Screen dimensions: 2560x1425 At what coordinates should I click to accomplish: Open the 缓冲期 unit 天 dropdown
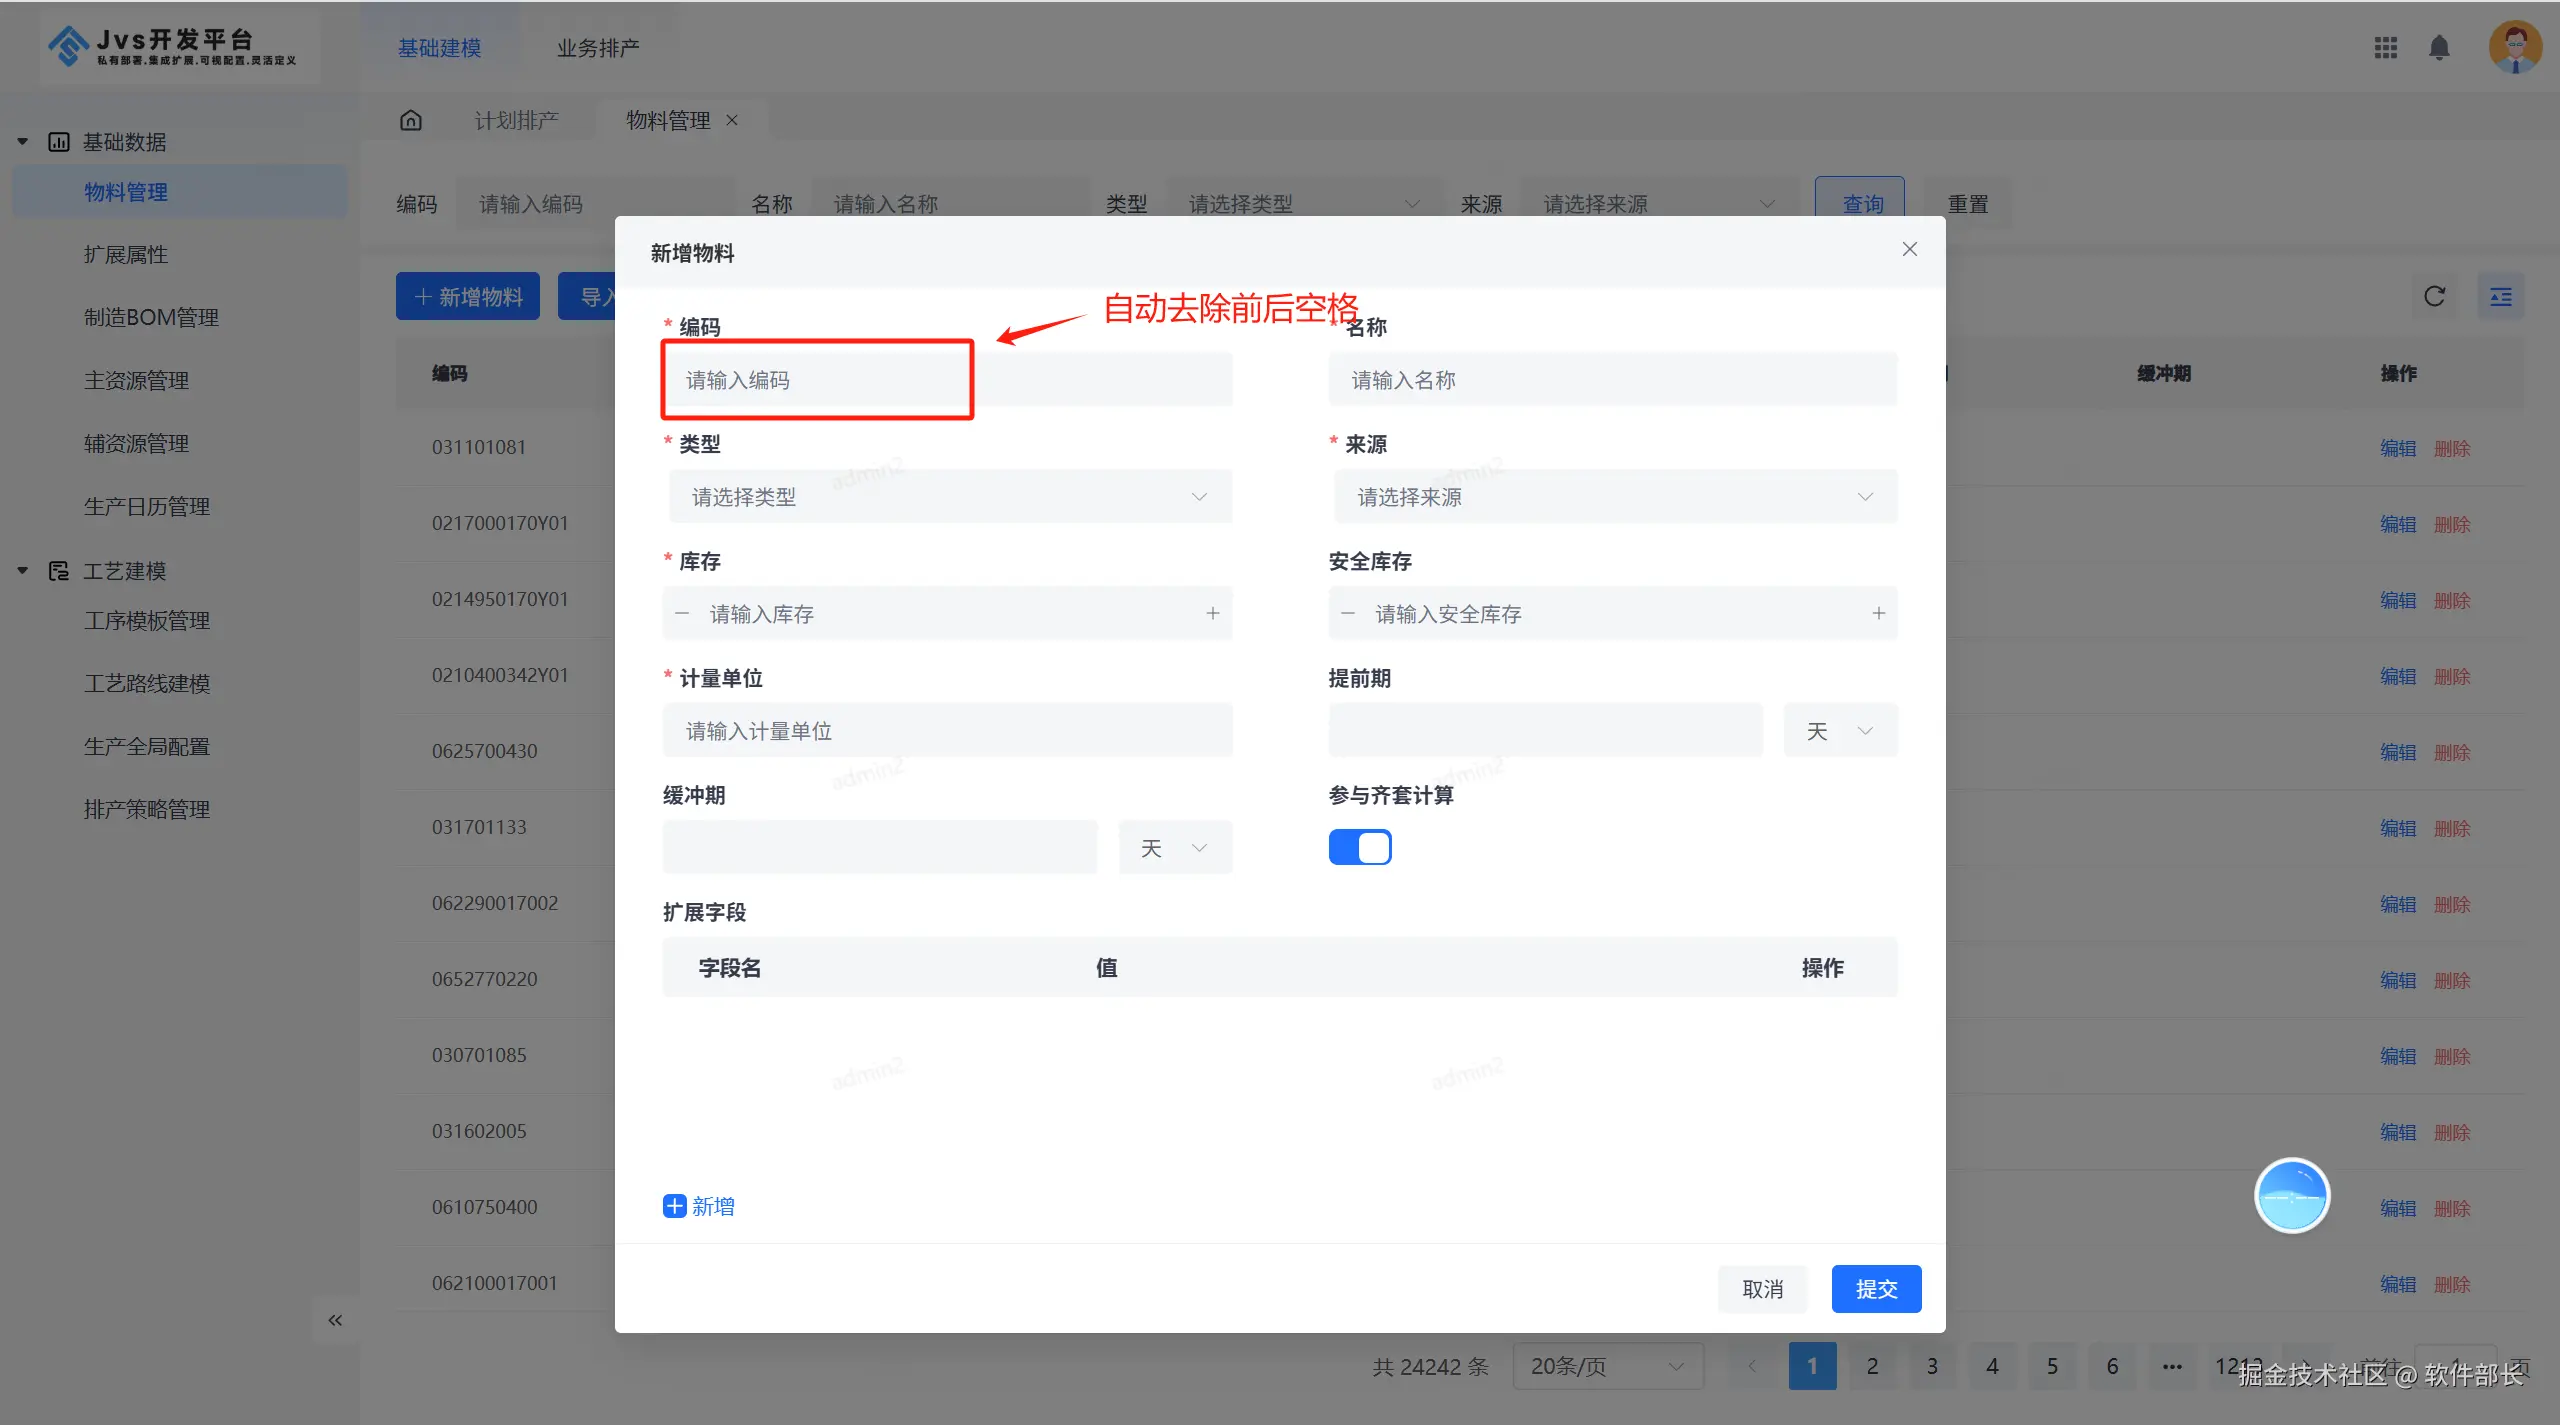(x=1175, y=848)
